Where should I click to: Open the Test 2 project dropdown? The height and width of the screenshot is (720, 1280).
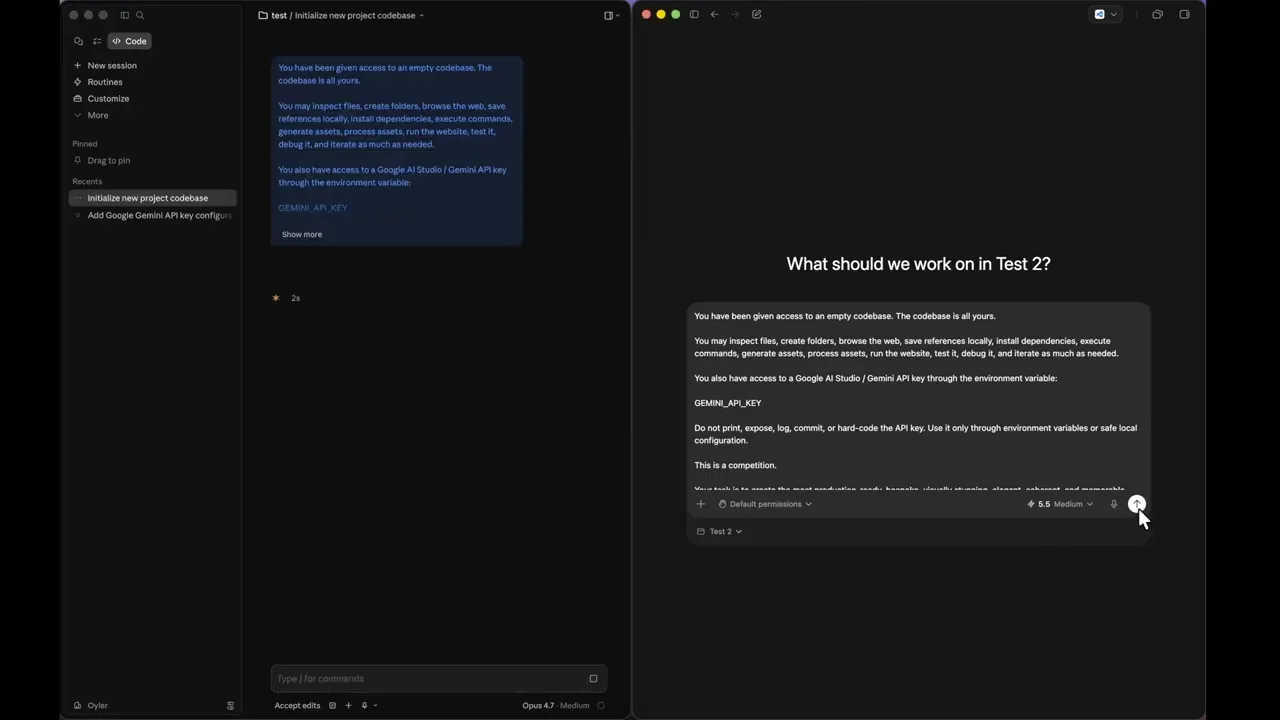pyautogui.click(x=720, y=532)
